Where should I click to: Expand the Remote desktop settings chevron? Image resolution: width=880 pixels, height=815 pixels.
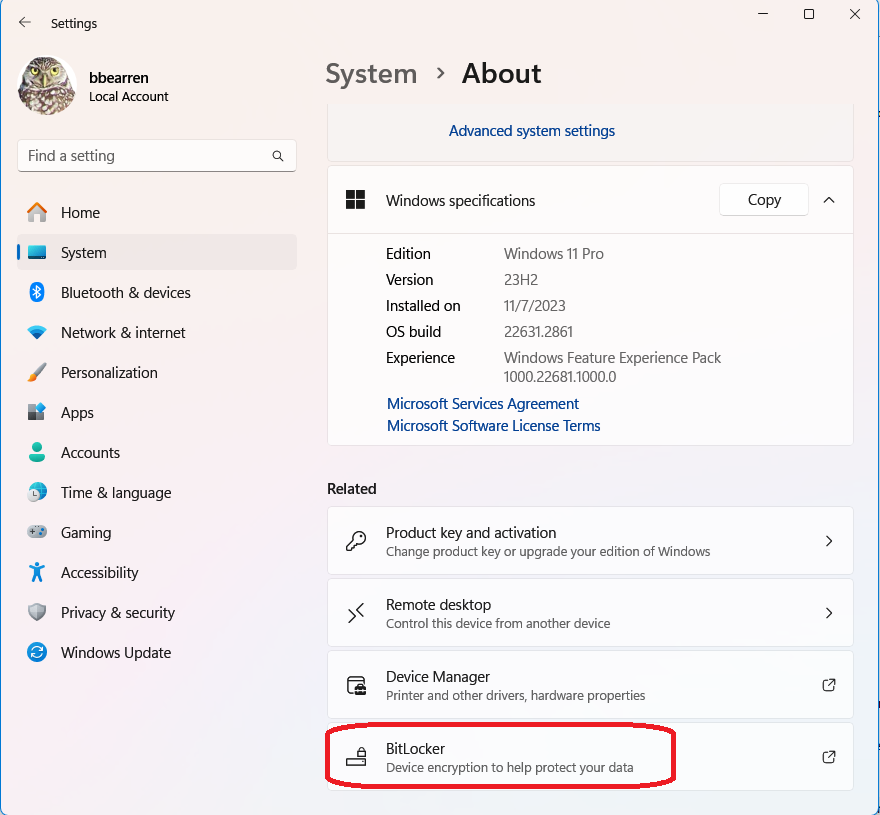tap(829, 613)
